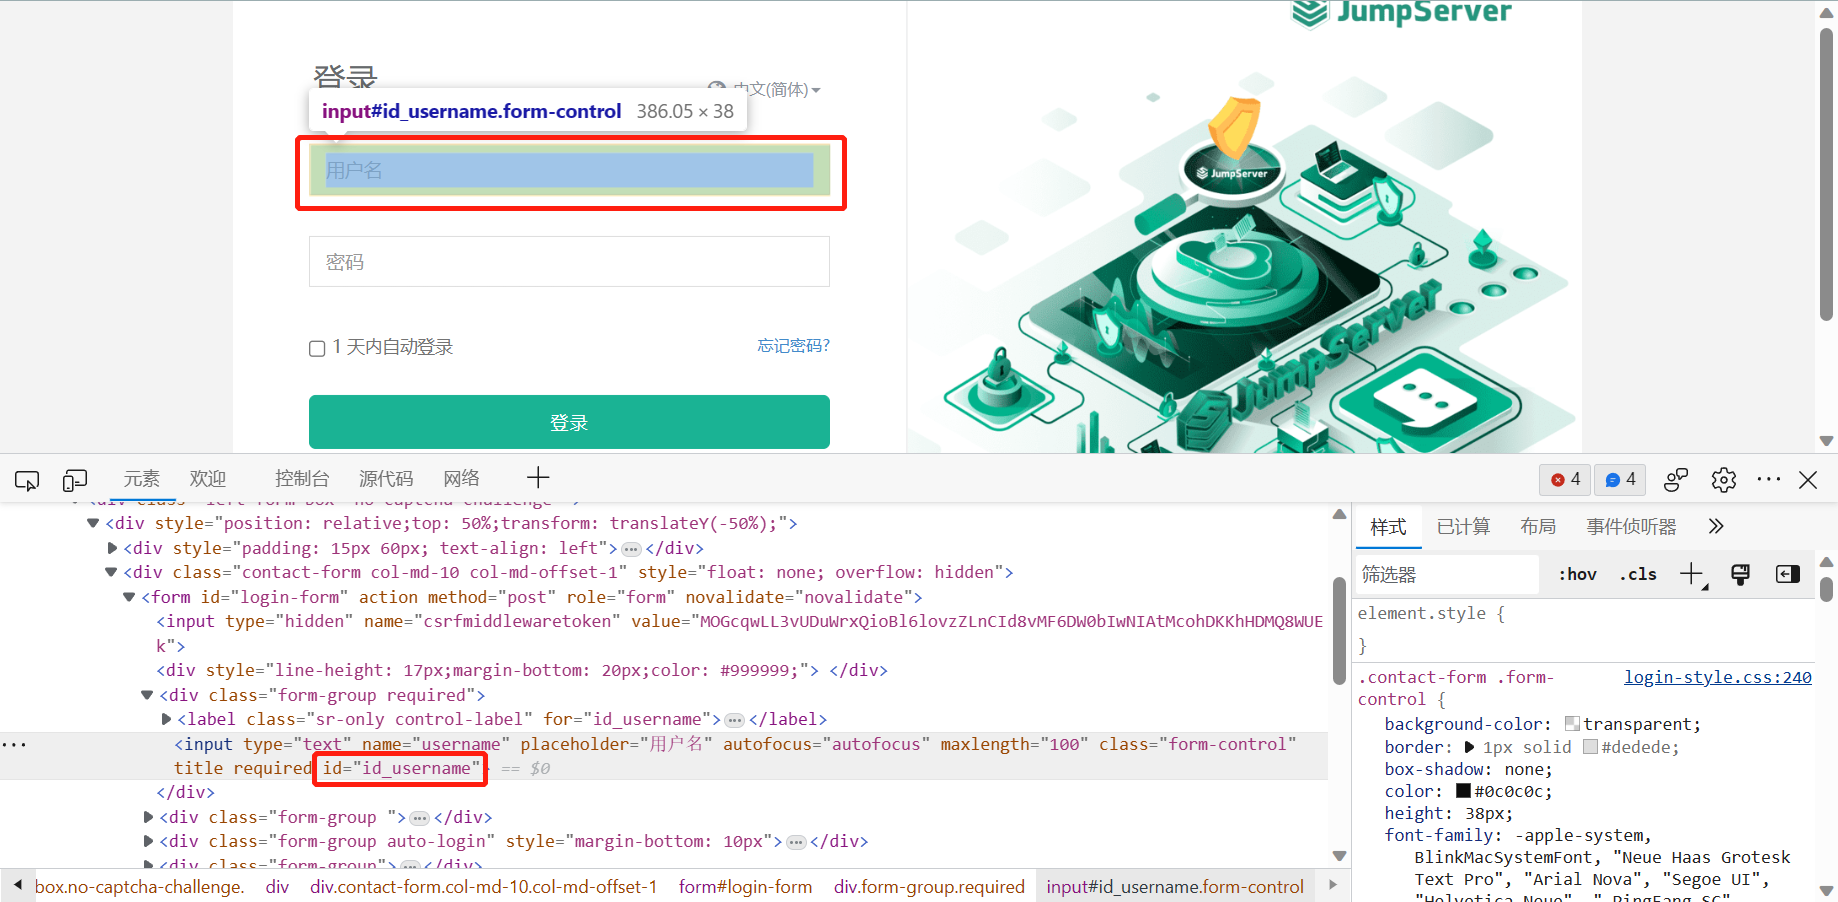Select the inspect element picker tool

click(27, 480)
